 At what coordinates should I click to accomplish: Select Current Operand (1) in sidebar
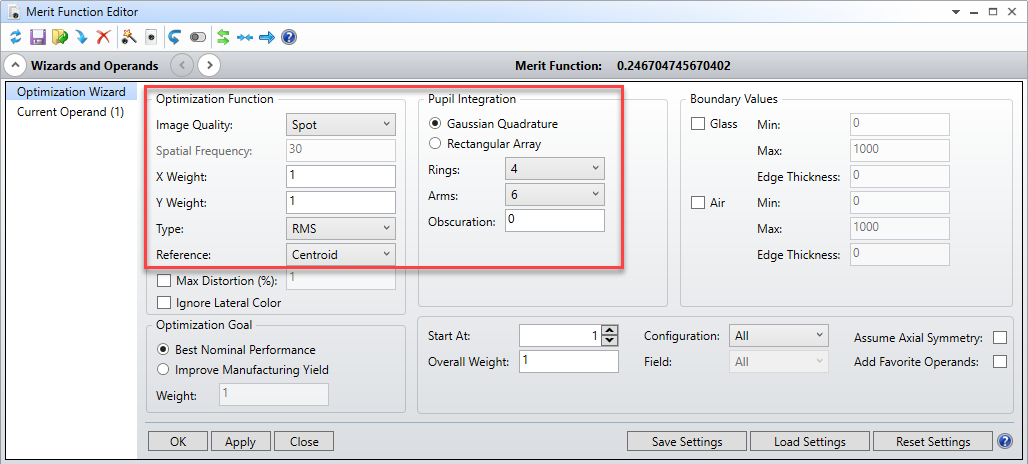[70, 112]
